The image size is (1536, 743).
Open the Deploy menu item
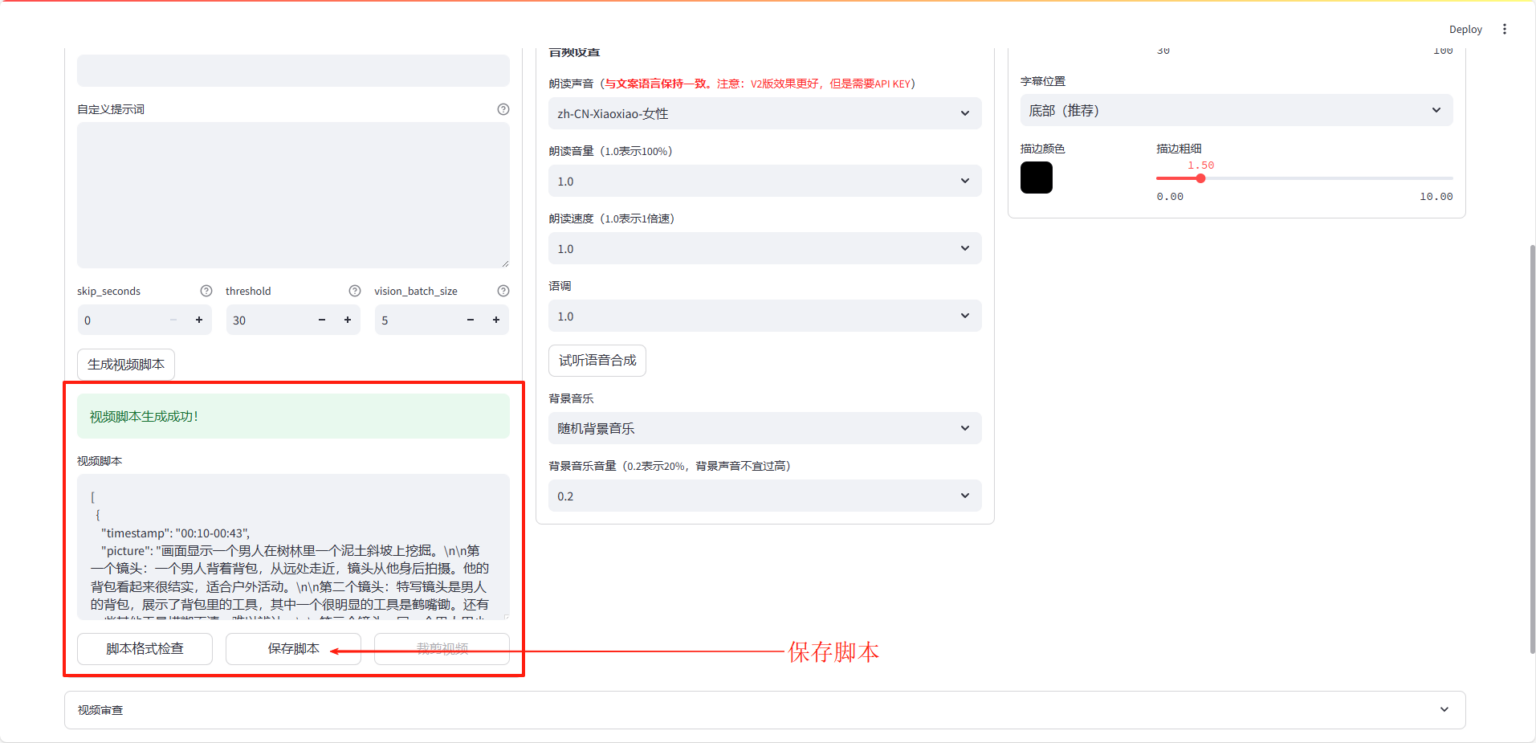1465,29
